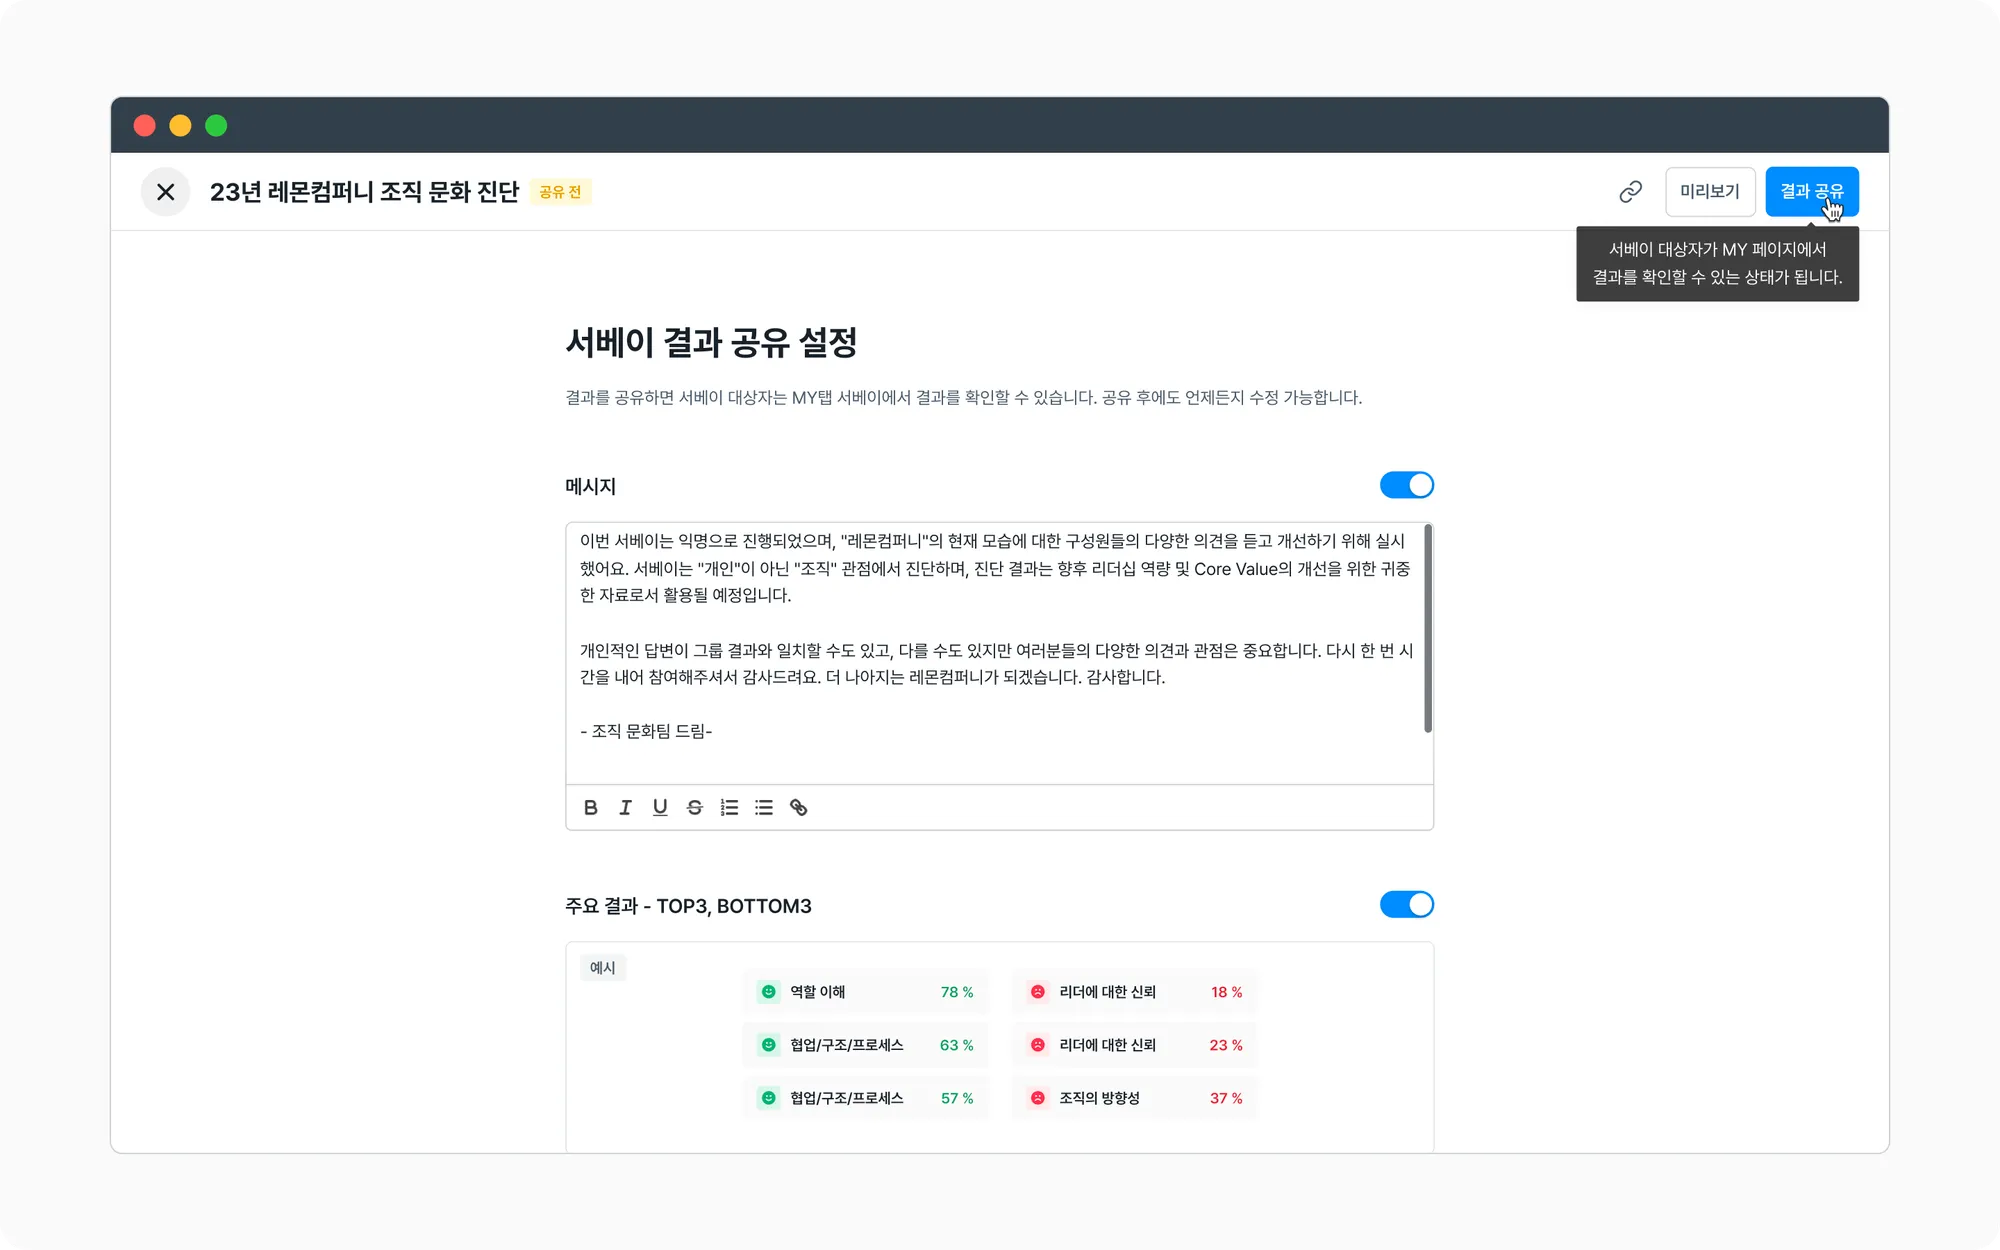
Task: Click the 조직의 방향성 result label
Action: point(1100,1098)
